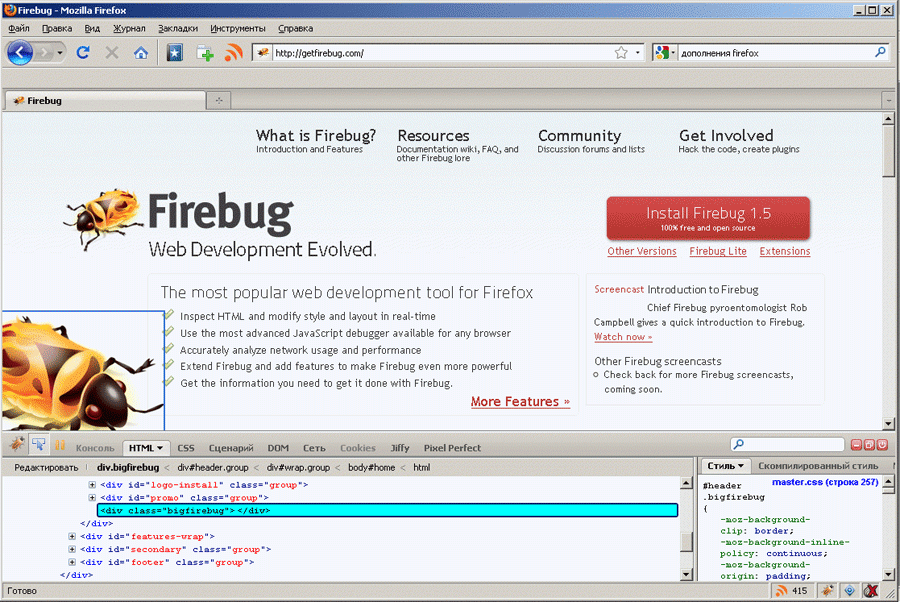This screenshot has height=602, width=900.
Task: Open the Журнал menu
Action: click(129, 28)
